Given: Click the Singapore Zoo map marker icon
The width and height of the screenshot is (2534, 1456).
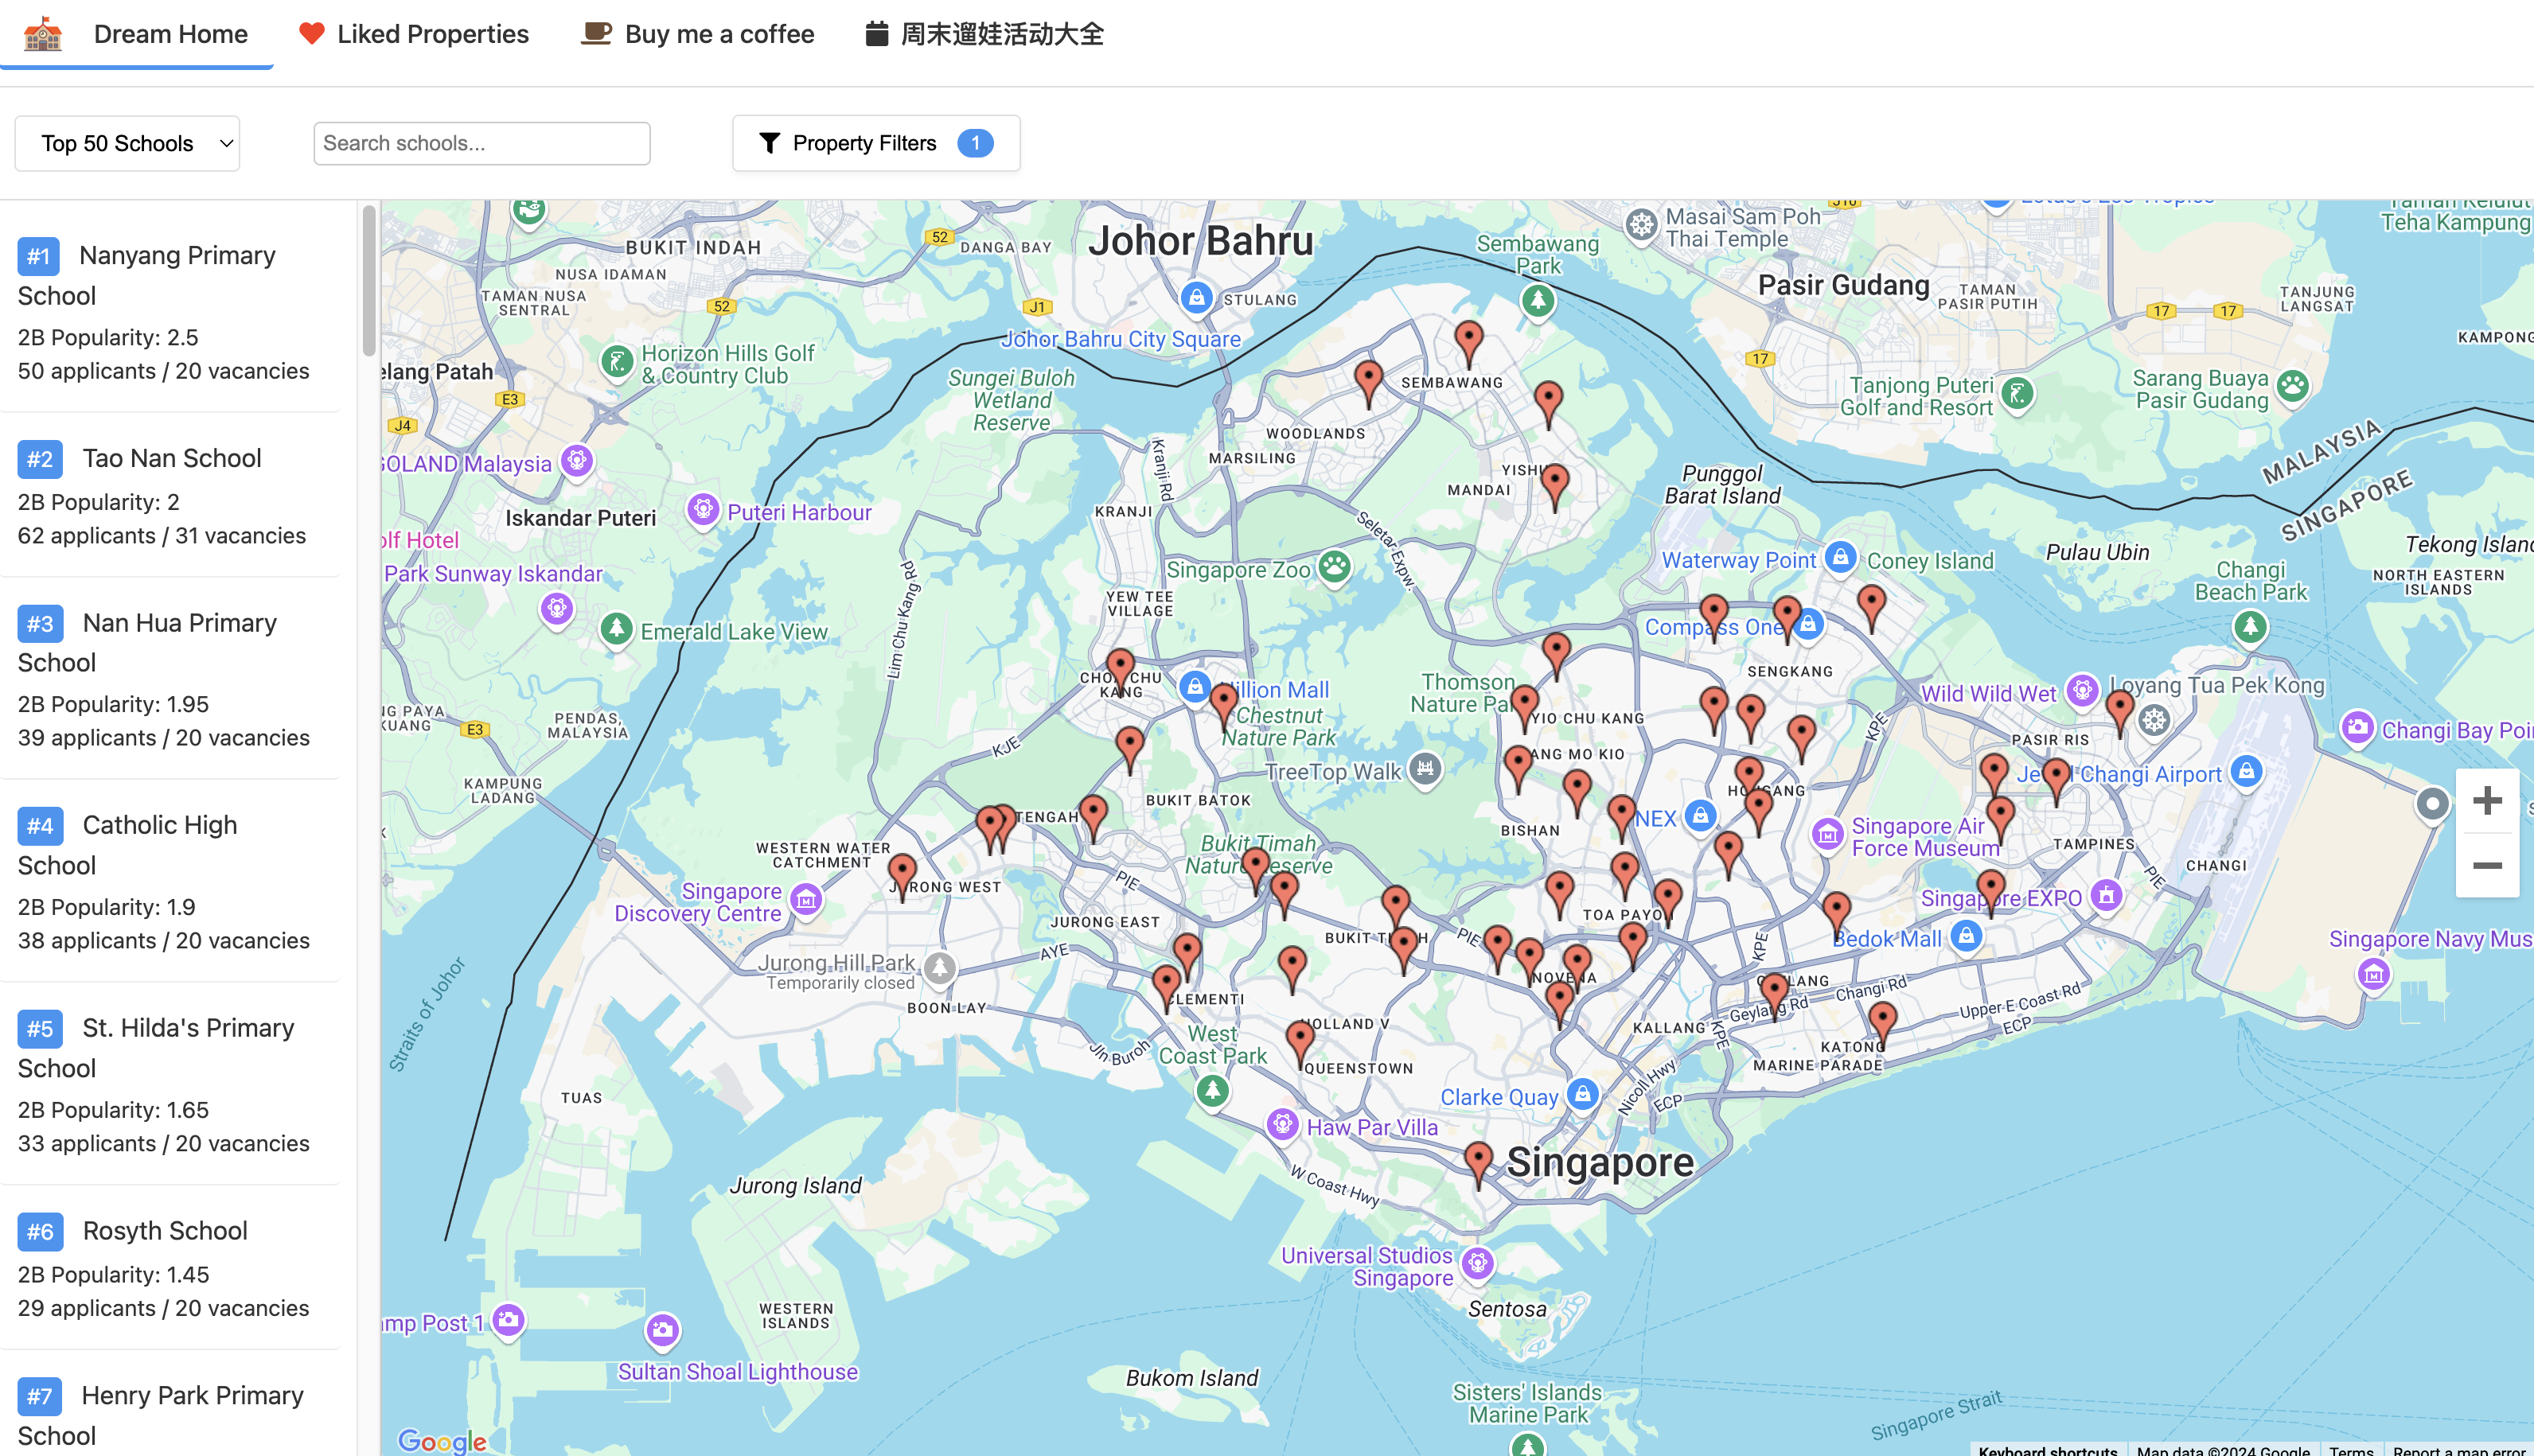Looking at the screenshot, I should (x=1334, y=567).
